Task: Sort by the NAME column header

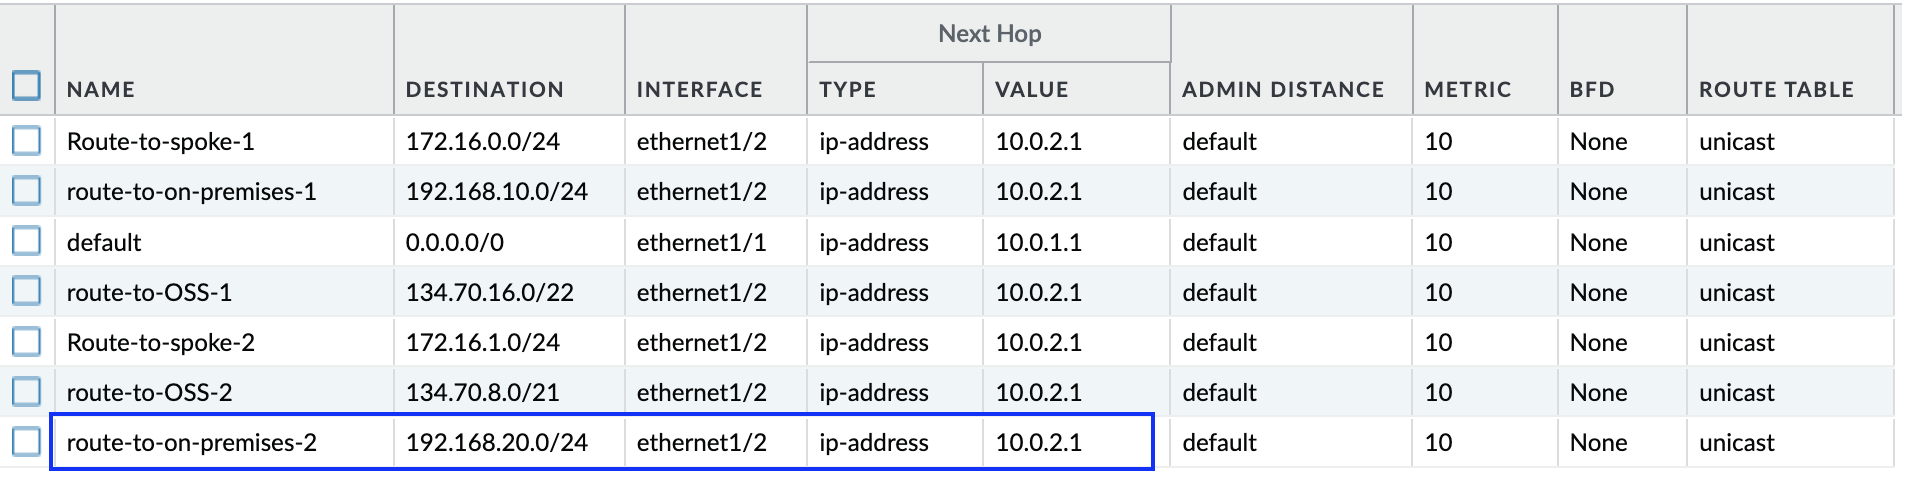Action: (x=101, y=90)
